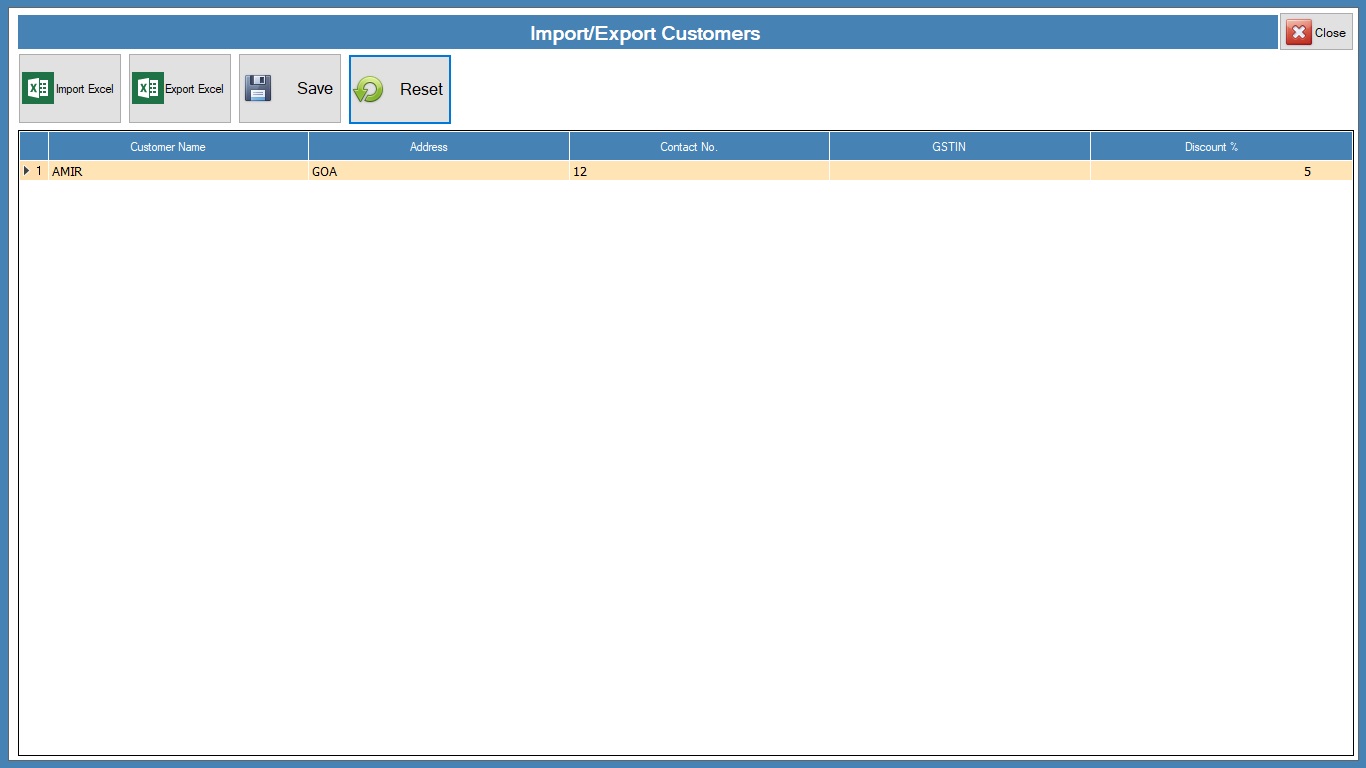Select the AMIR customer name cell
Screen dimensions: 1366x768
(178, 172)
